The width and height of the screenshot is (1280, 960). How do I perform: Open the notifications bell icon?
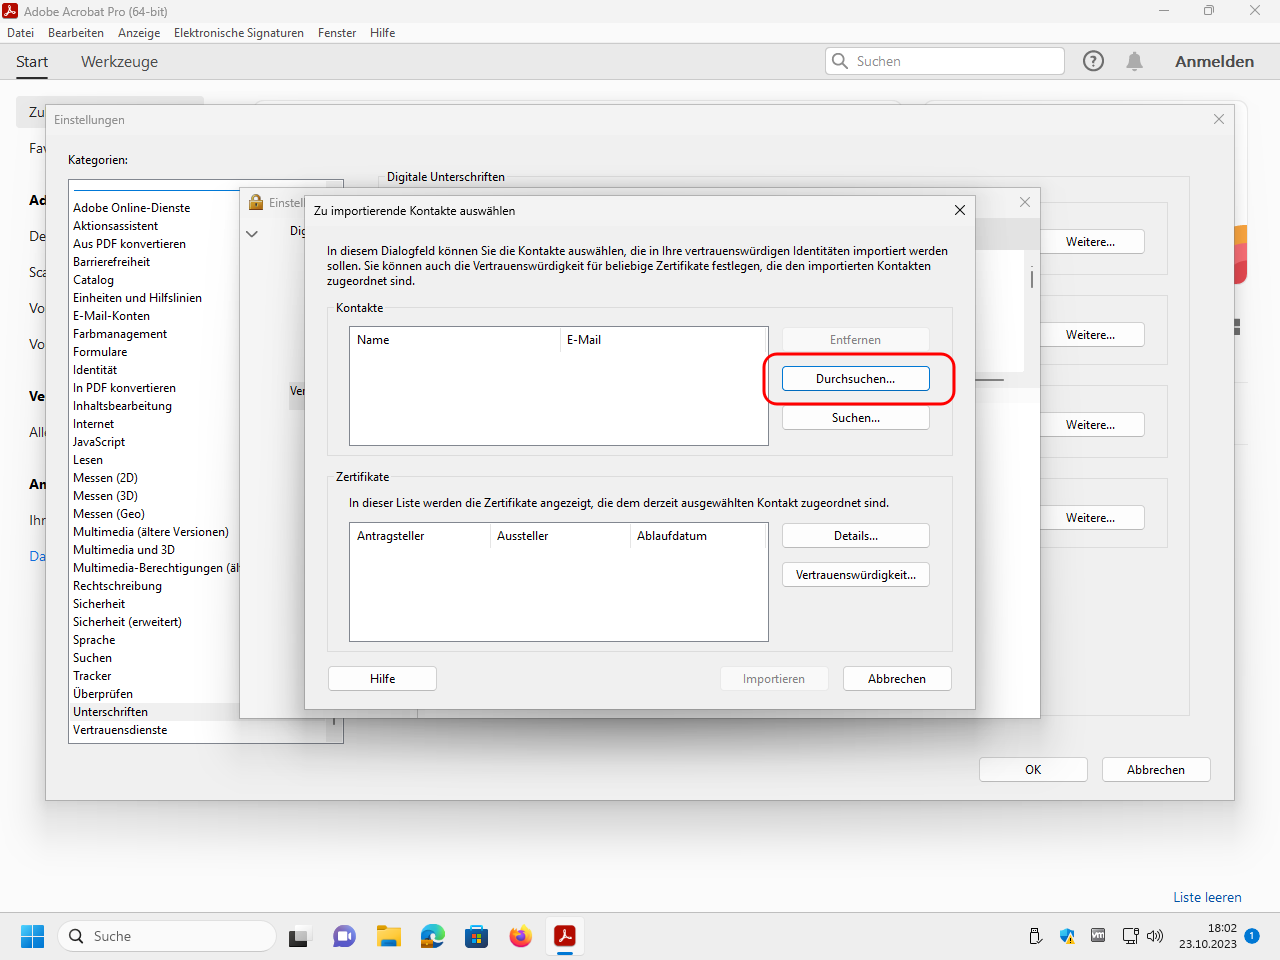pos(1134,61)
